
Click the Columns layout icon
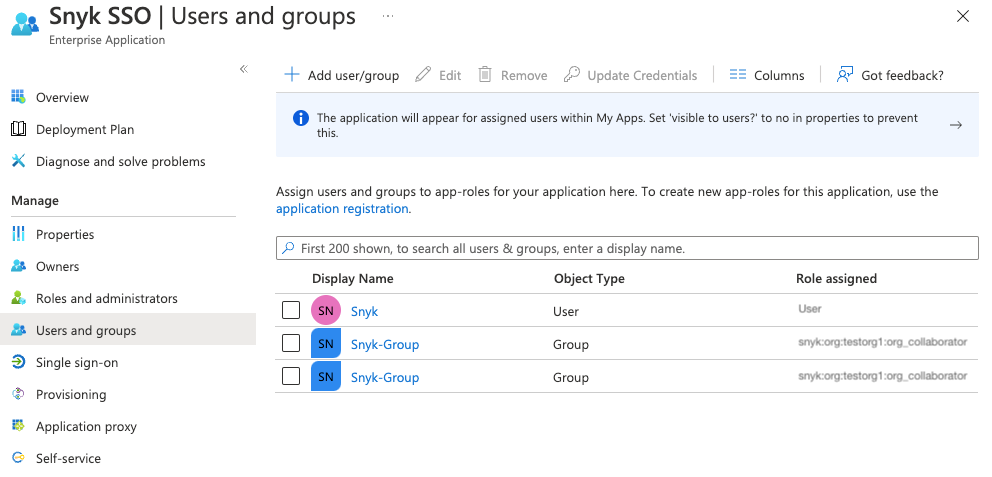coord(738,75)
